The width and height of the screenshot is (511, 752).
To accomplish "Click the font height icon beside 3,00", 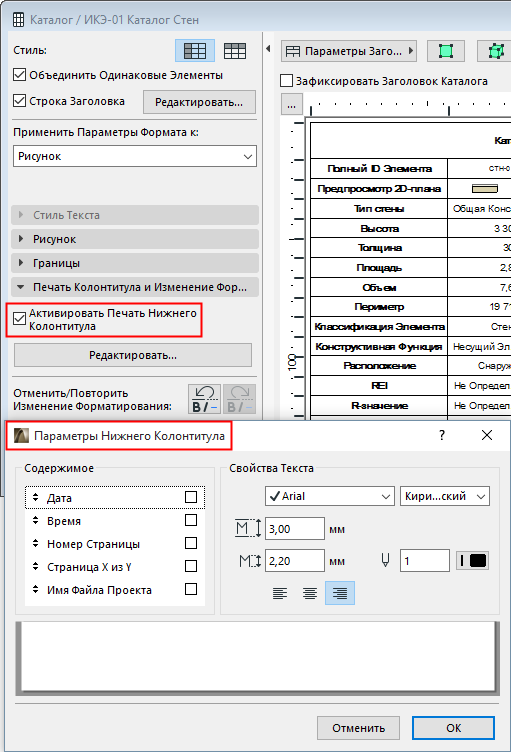I will click(x=248, y=529).
